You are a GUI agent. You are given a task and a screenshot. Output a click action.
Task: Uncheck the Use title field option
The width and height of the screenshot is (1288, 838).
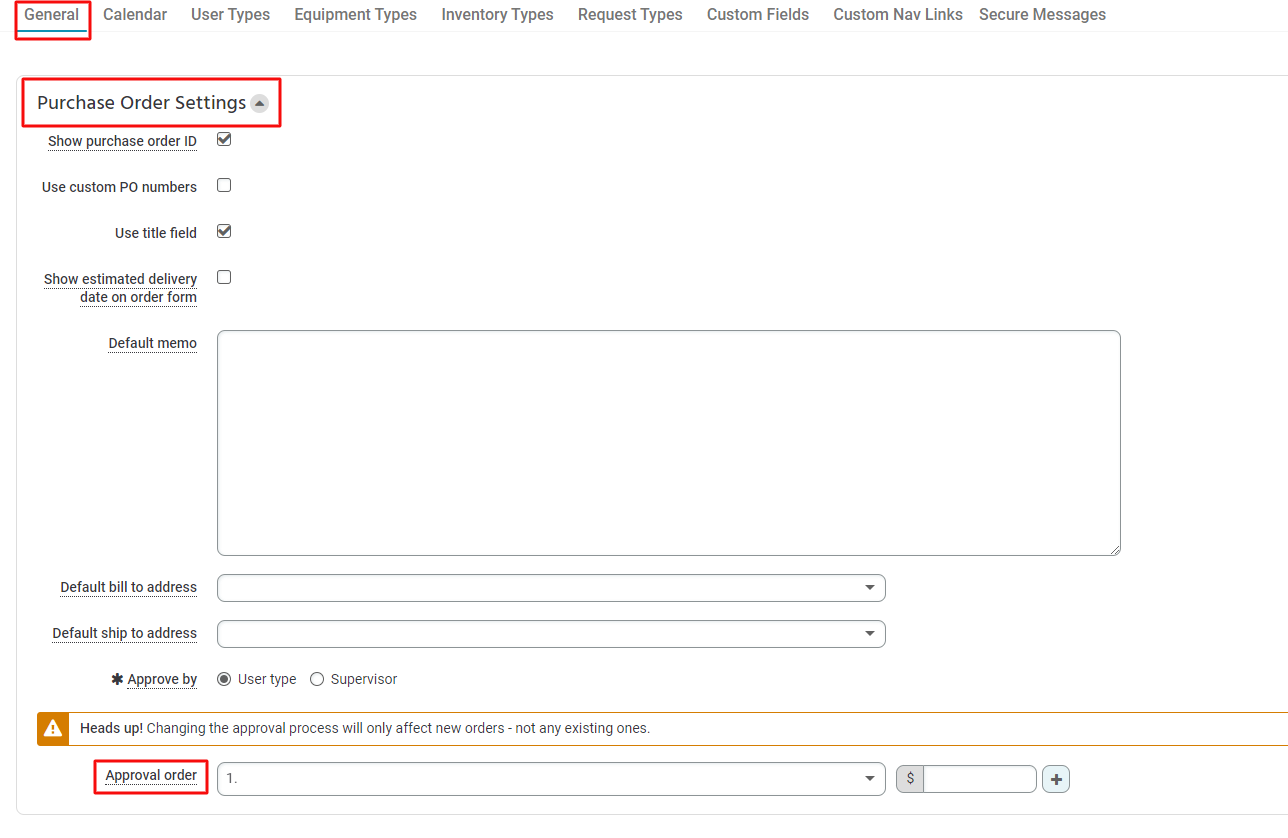[x=223, y=231]
